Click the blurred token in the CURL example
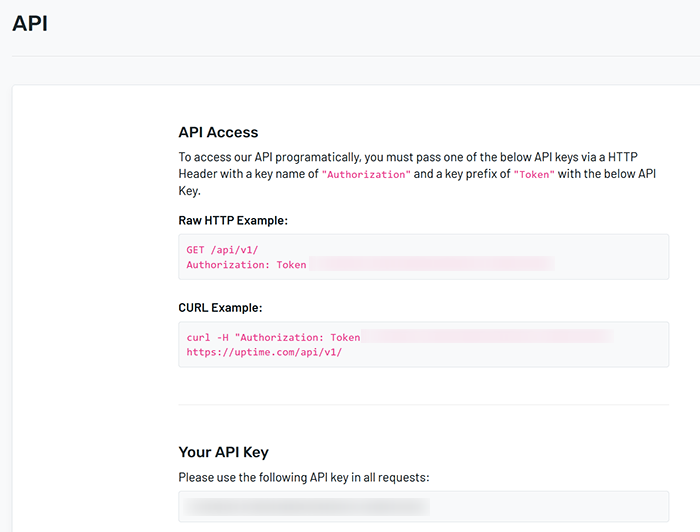This screenshot has height=532, width=700. coord(487,336)
